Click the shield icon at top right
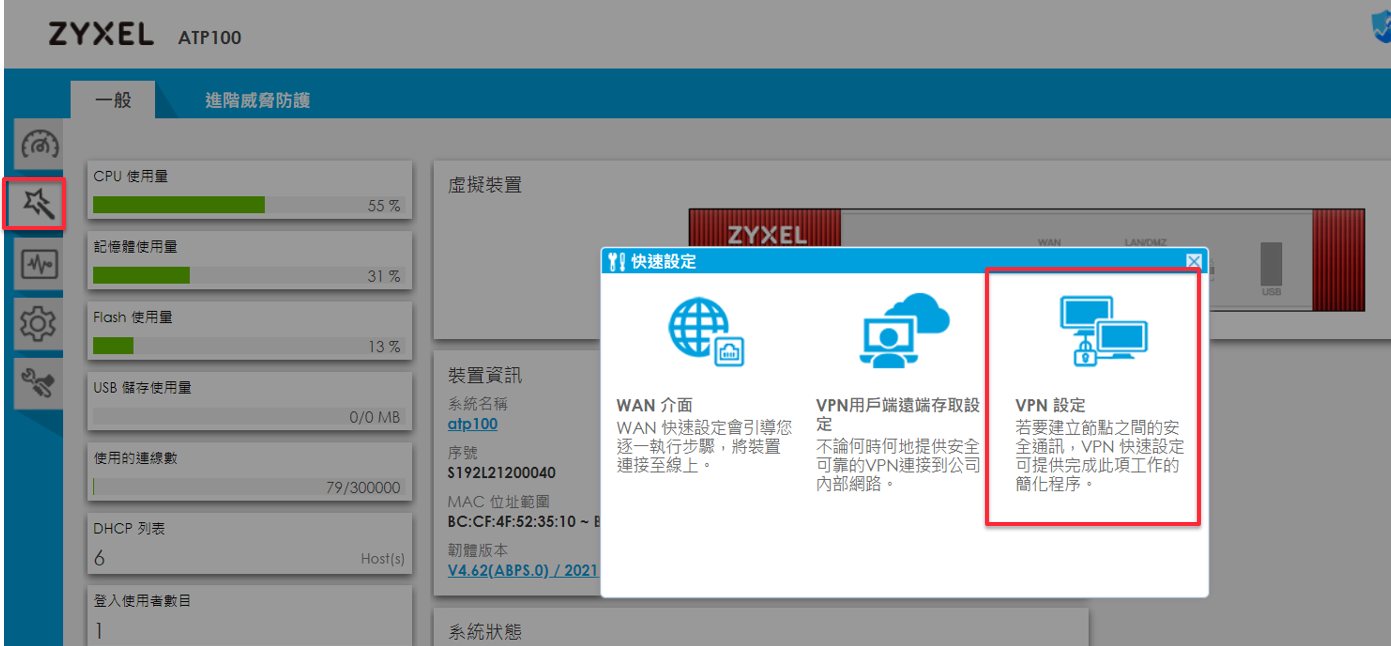The image size is (1391, 646). (x=1380, y=28)
